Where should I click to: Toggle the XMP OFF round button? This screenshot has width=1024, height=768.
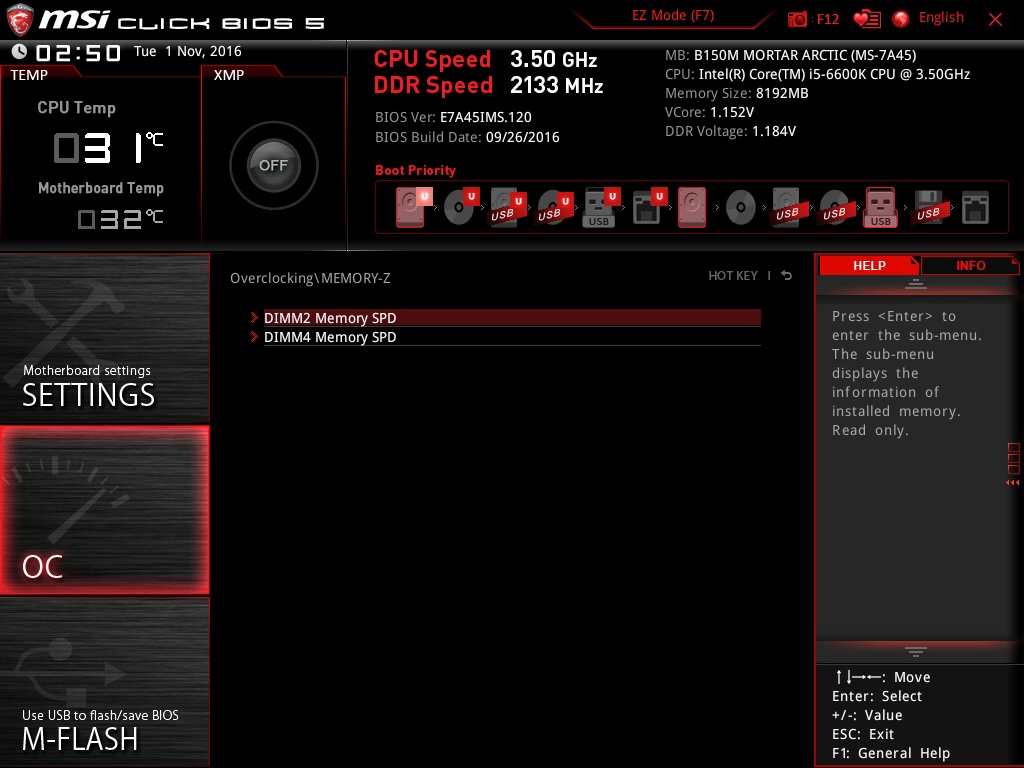coord(273,165)
